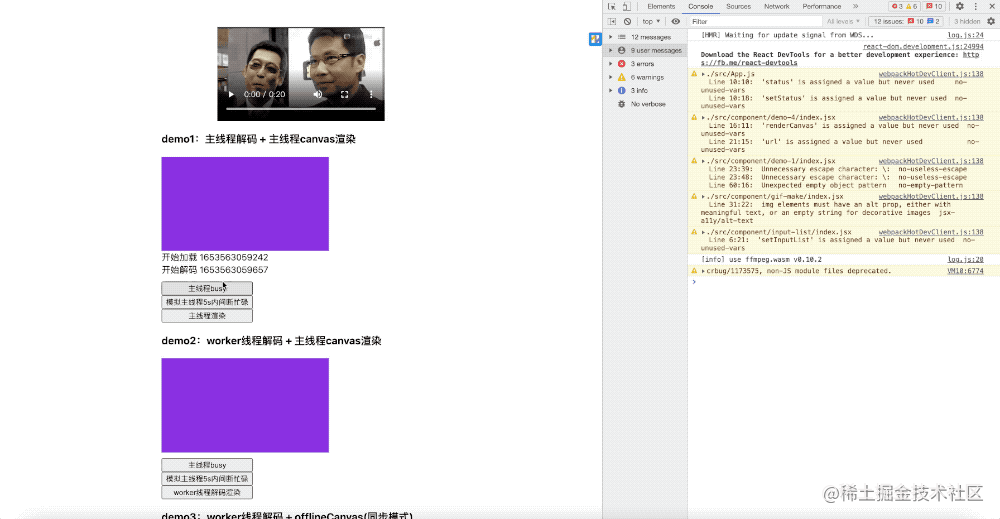Toggle the device toolbar icon
The width and height of the screenshot is (1000, 519).
[x=626, y=6]
